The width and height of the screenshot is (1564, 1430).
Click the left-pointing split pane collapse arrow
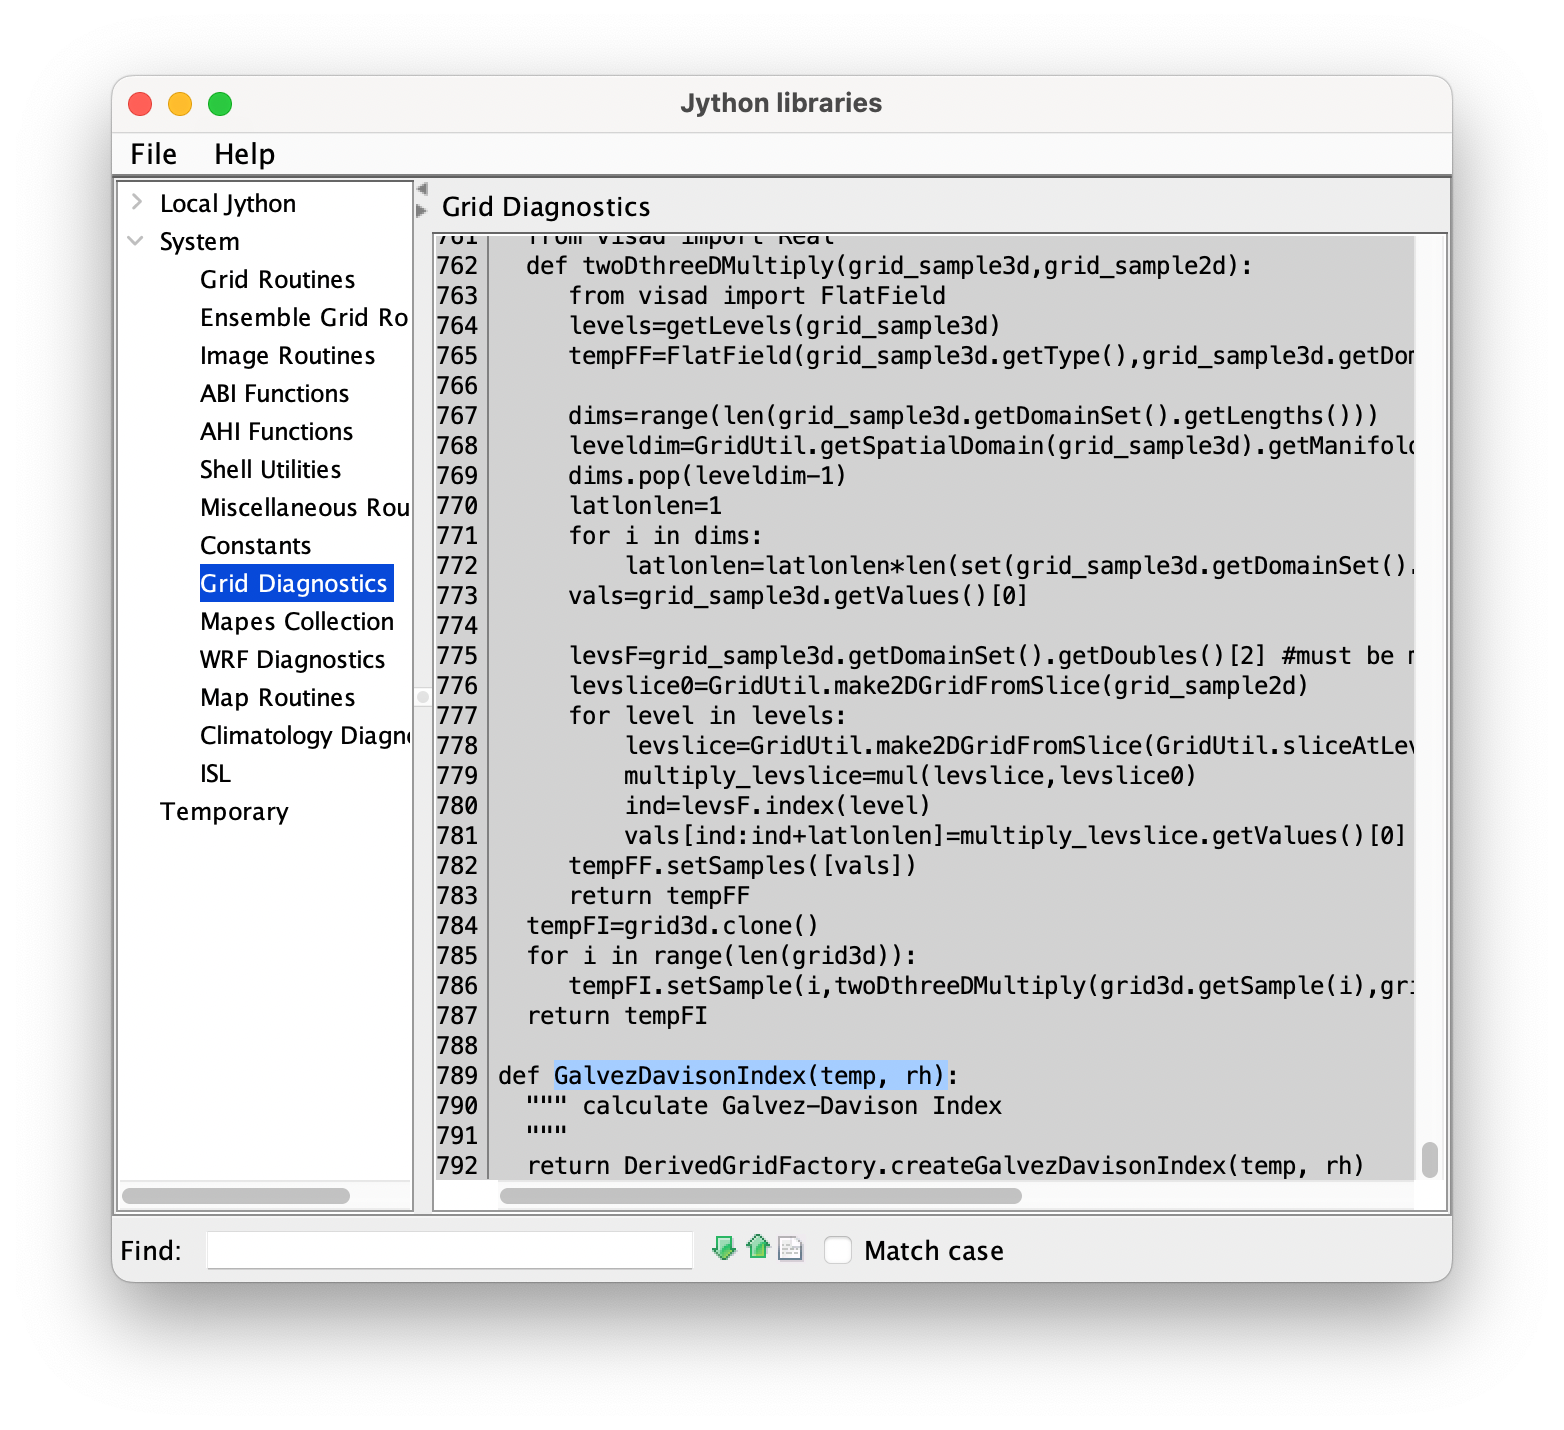422,189
